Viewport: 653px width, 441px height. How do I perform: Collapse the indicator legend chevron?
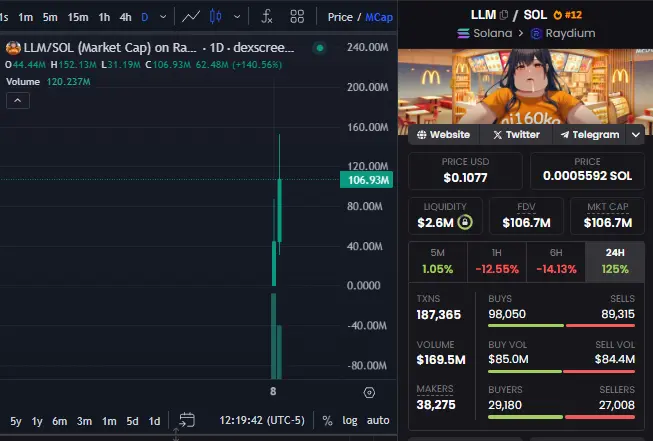[17, 101]
